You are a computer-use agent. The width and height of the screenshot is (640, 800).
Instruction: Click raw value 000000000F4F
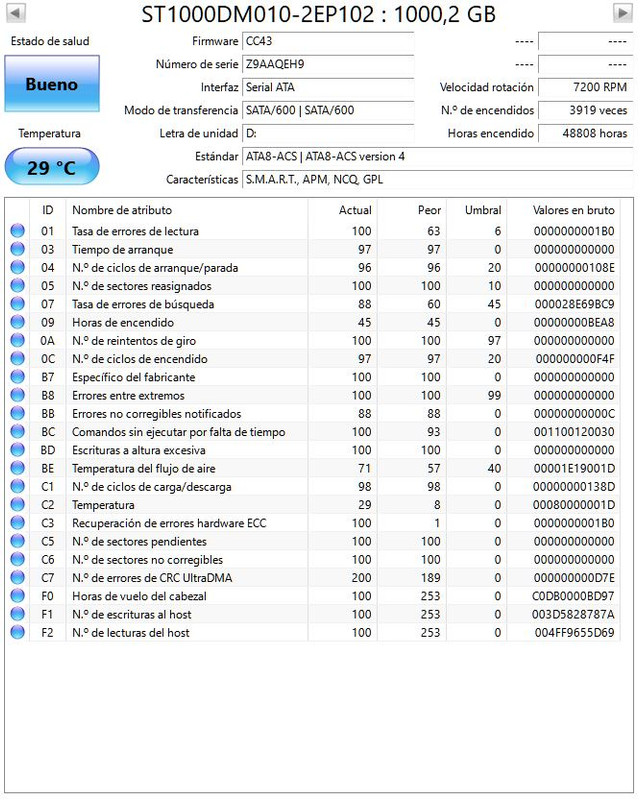575,359
